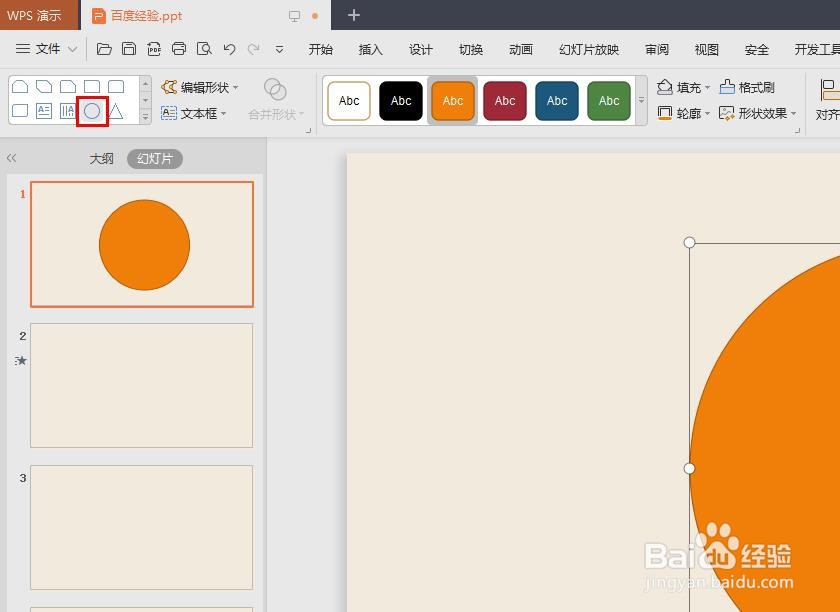Viewport: 840px width, 612px height.
Task: Open the 文件 (File) menu
Action: tap(46, 49)
